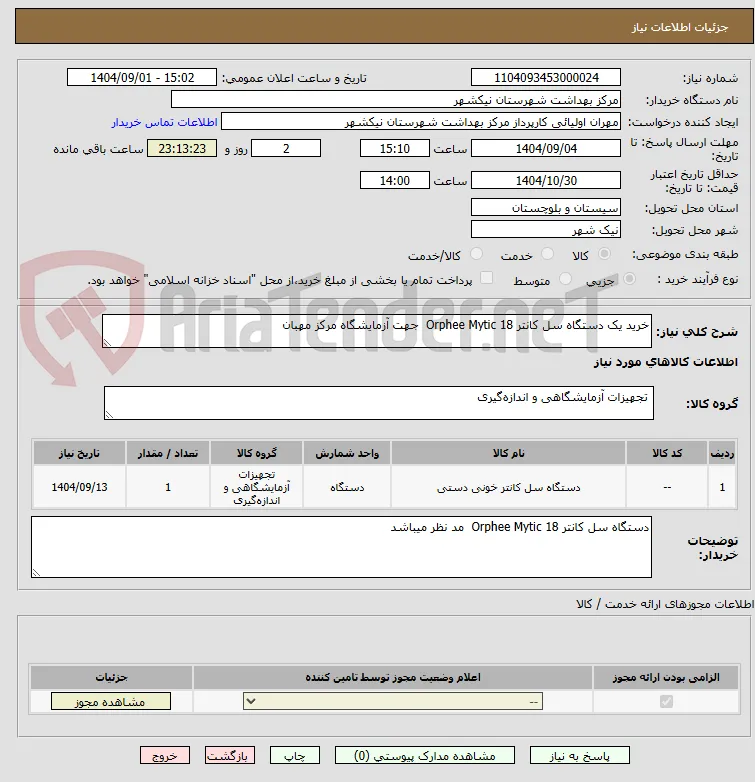This screenshot has width=755, height=782.
Task: Click the item code cell showing --
Action: point(667,487)
